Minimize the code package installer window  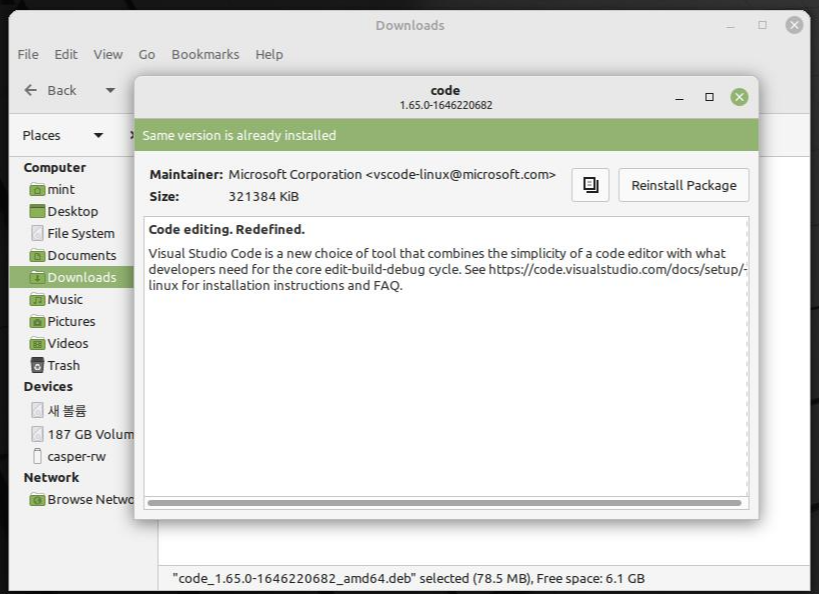(x=679, y=98)
